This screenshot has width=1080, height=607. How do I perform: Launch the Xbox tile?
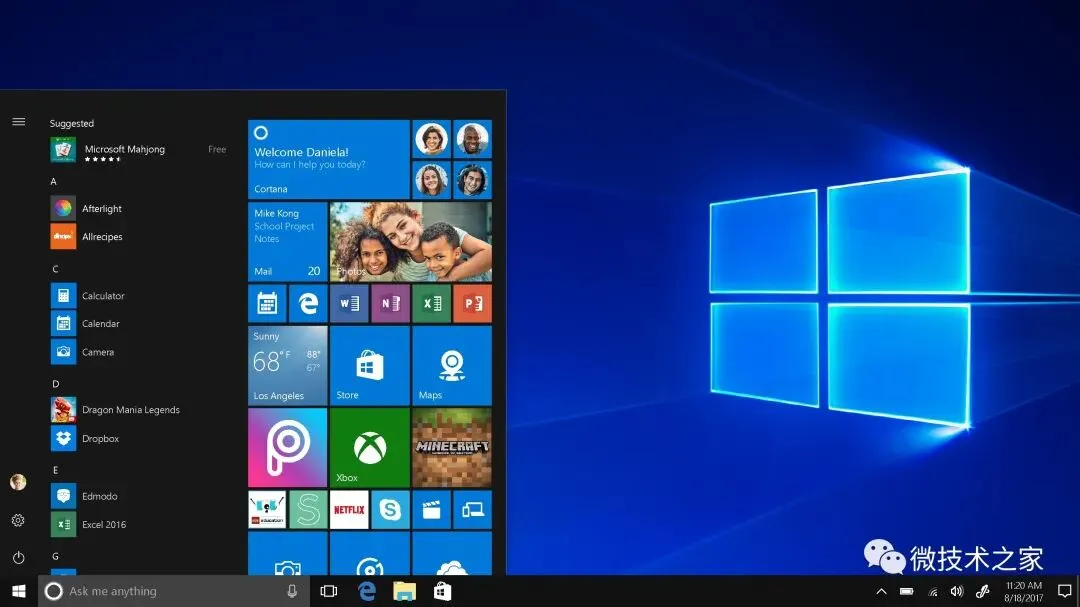(369, 446)
